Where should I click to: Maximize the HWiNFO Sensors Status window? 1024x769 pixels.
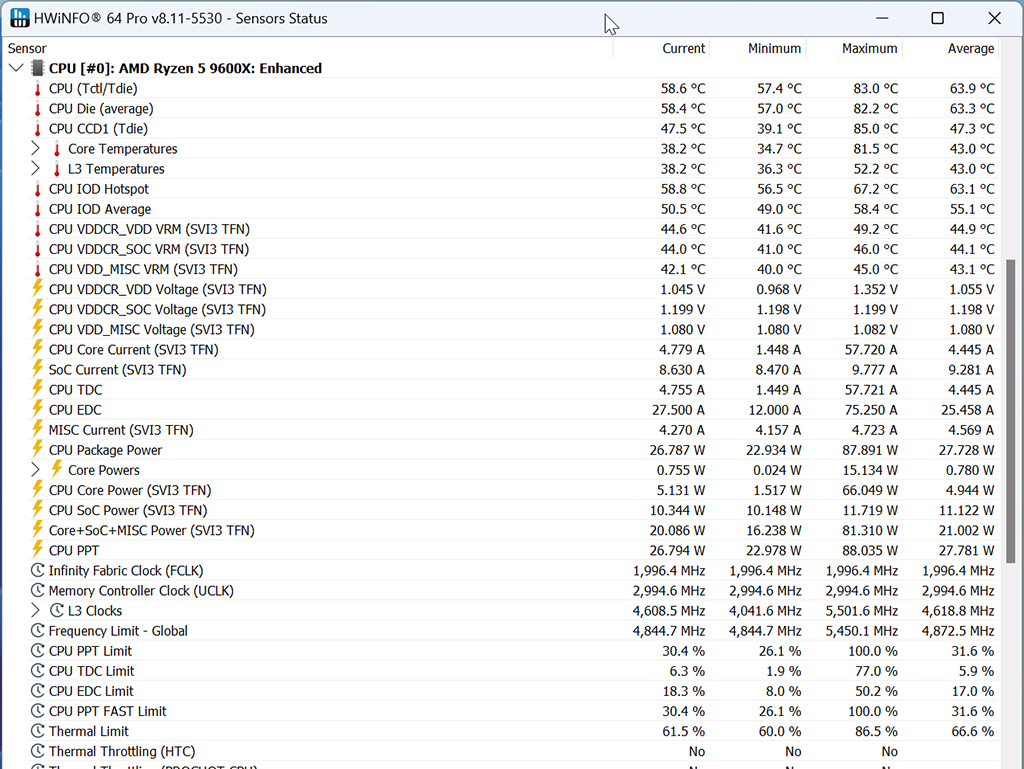pyautogui.click(x=937, y=18)
